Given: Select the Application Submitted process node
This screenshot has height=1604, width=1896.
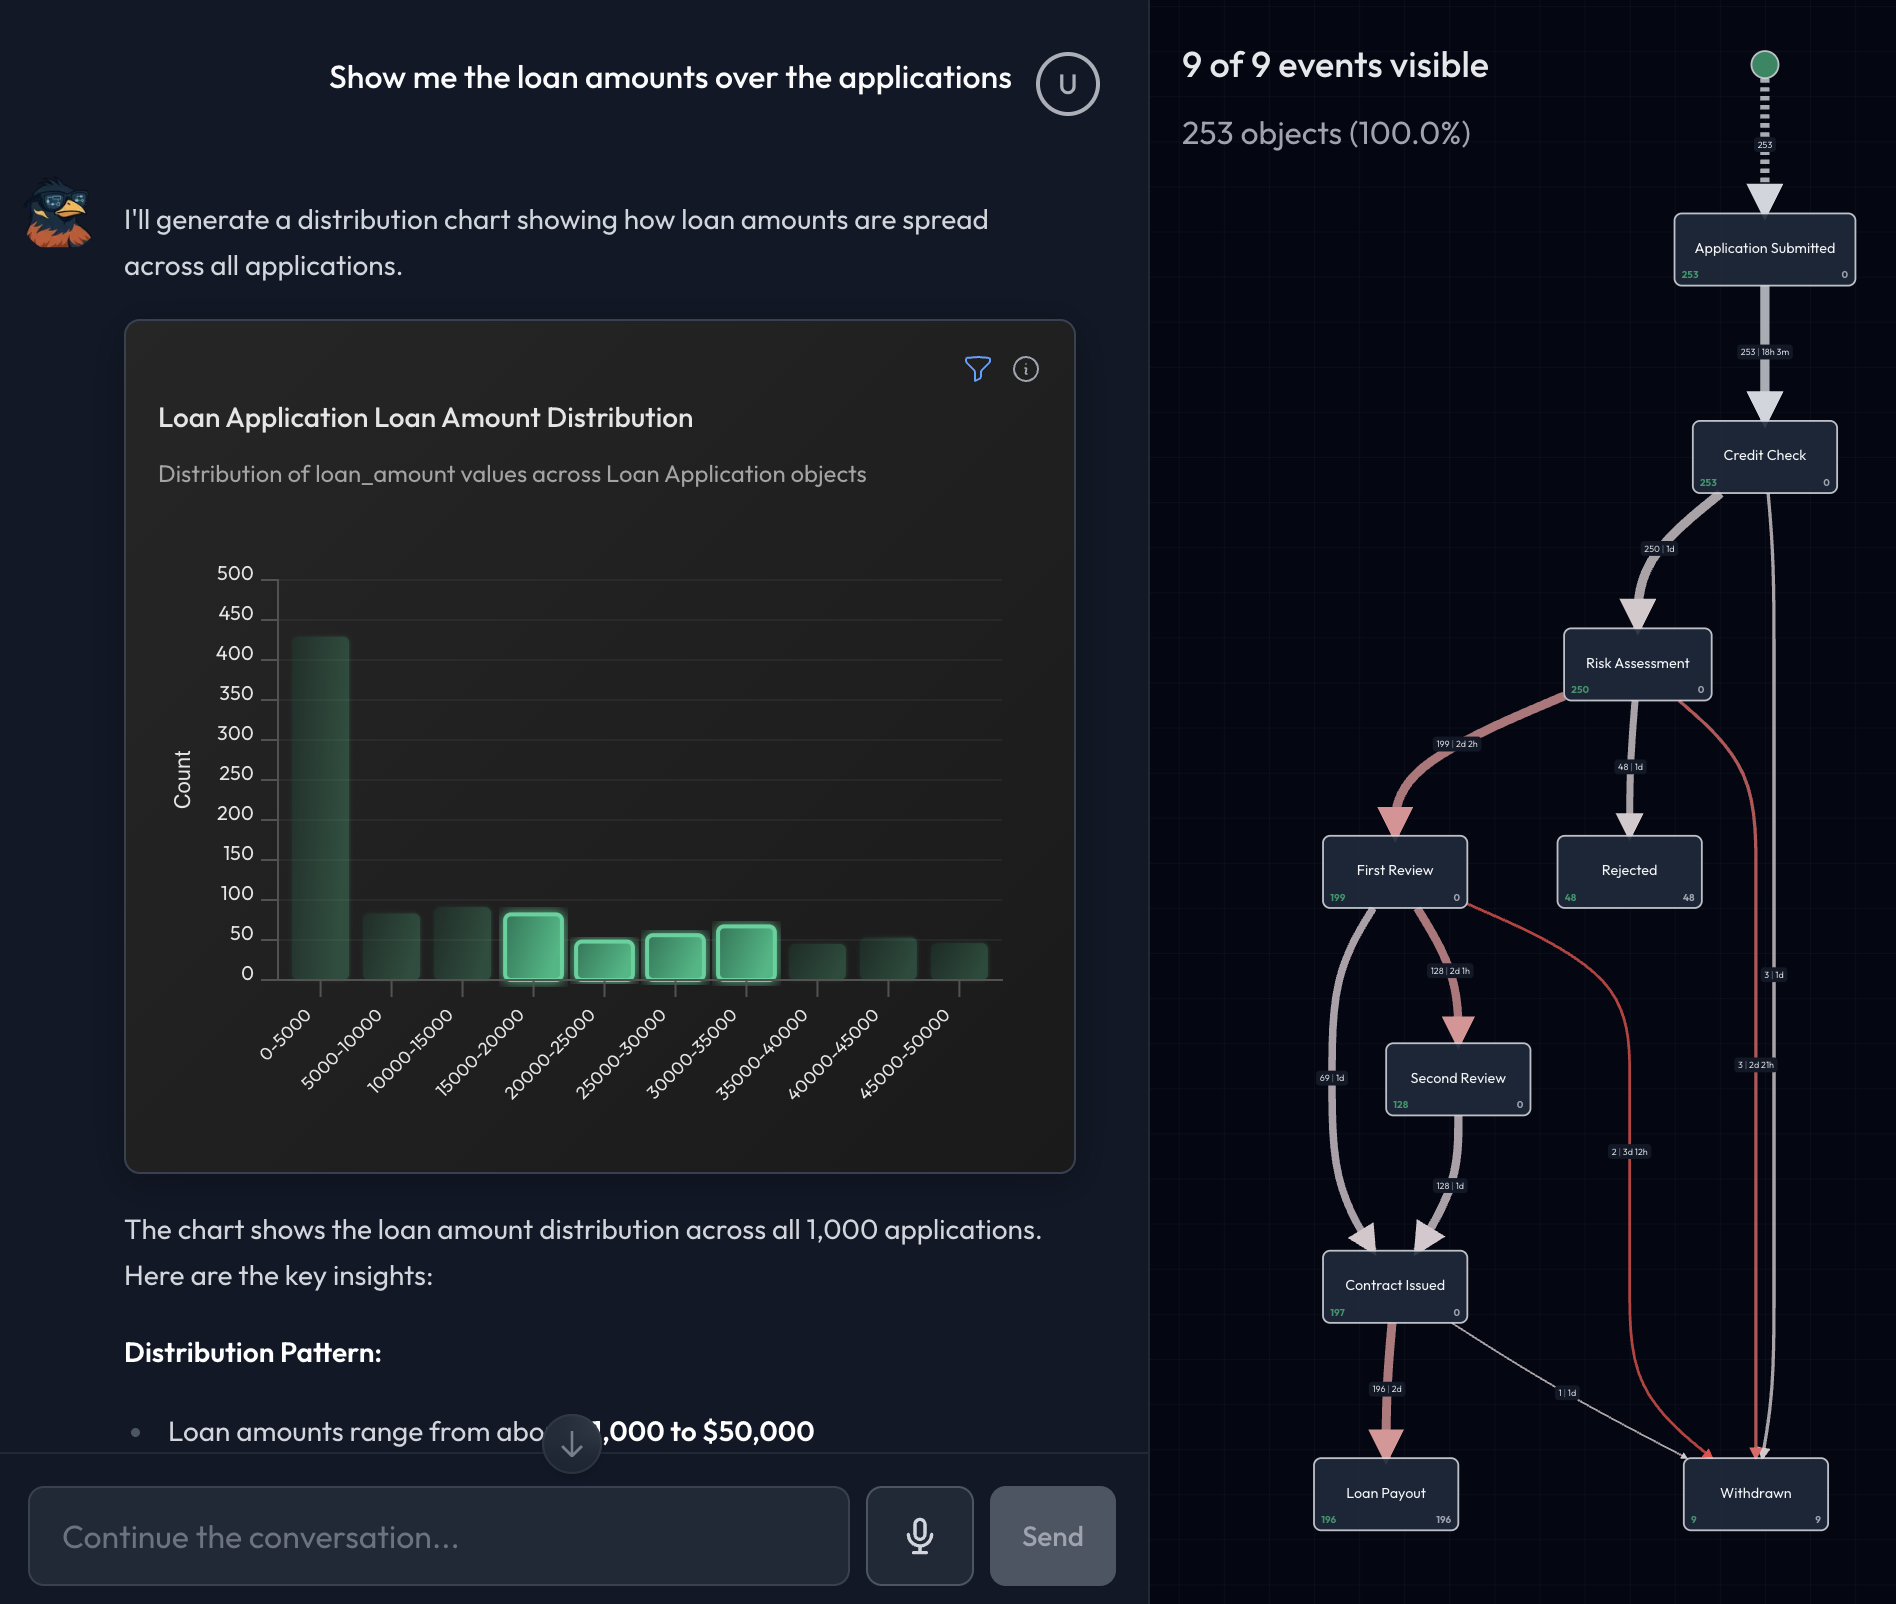Looking at the screenshot, I should click(1764, 249).
